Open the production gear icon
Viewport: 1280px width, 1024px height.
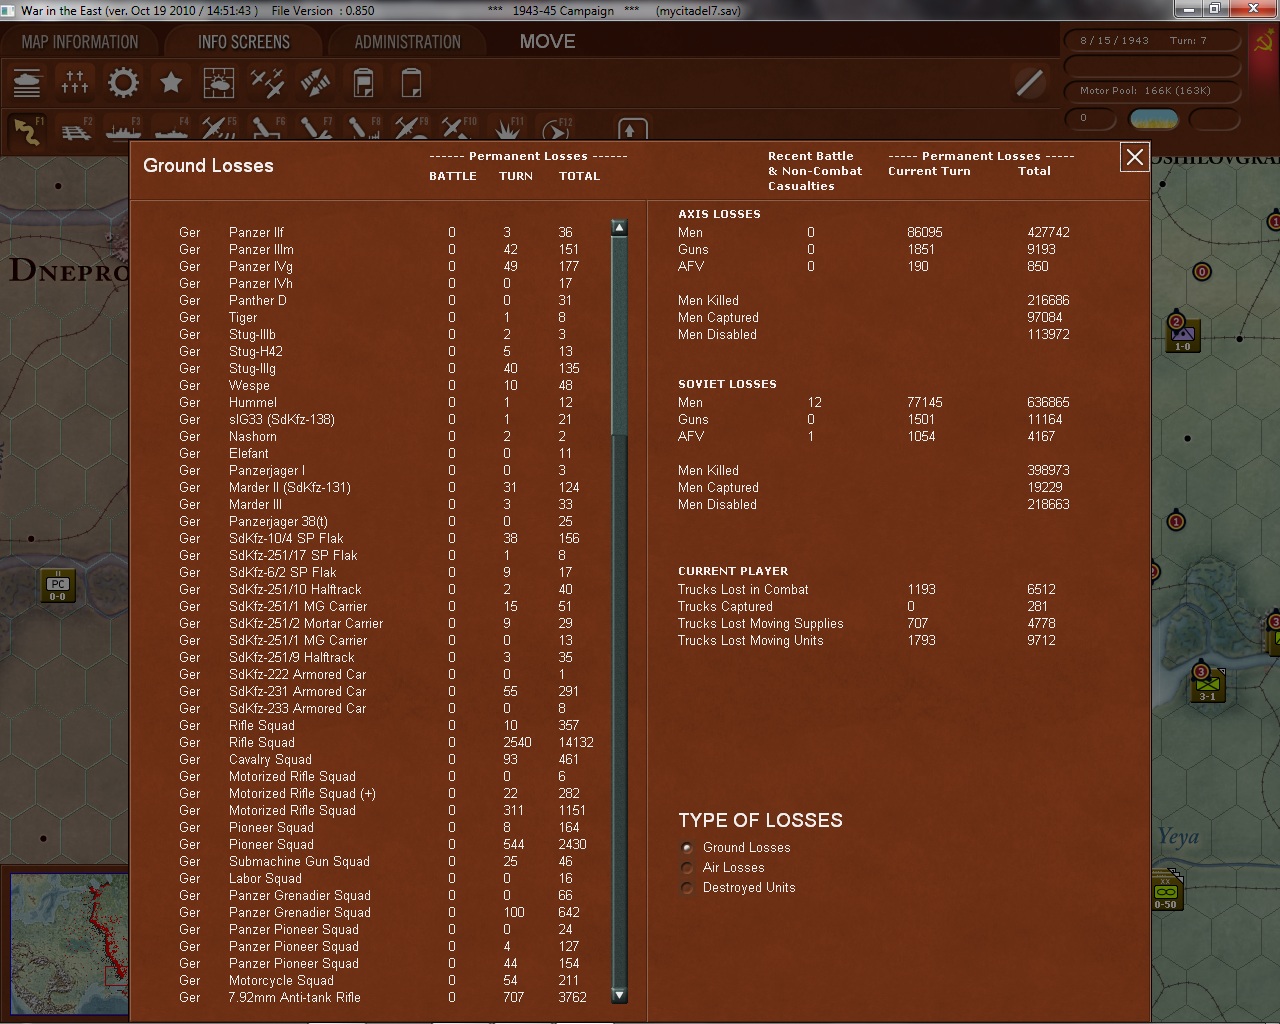tap(123, 82)
